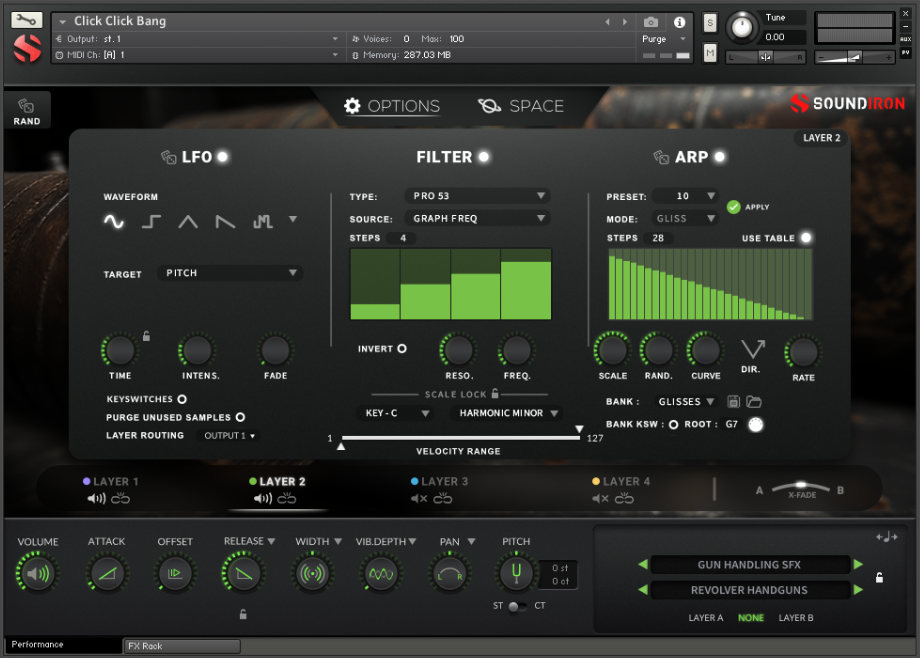
Task: Select the square LFO waveform
Action: (x=150, y=222)
